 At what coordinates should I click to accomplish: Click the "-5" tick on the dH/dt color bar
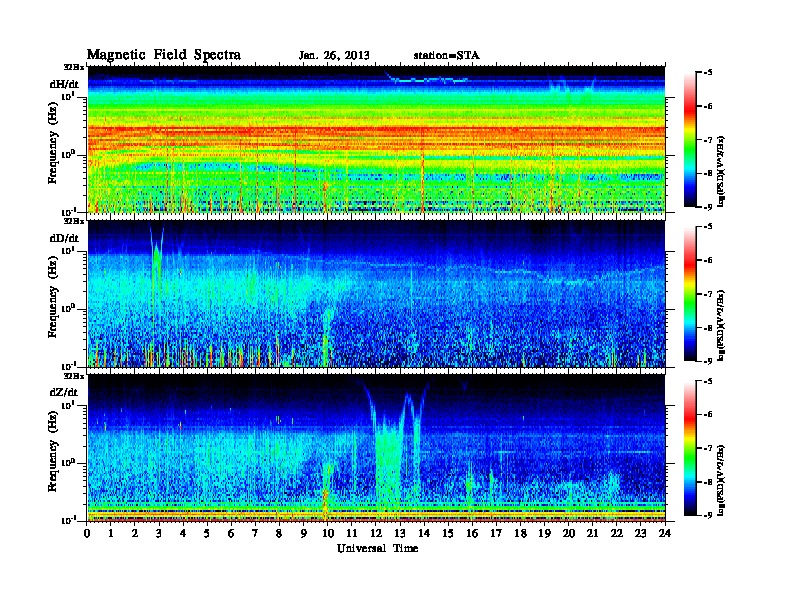pyautogui.click(x=708, y=73)
